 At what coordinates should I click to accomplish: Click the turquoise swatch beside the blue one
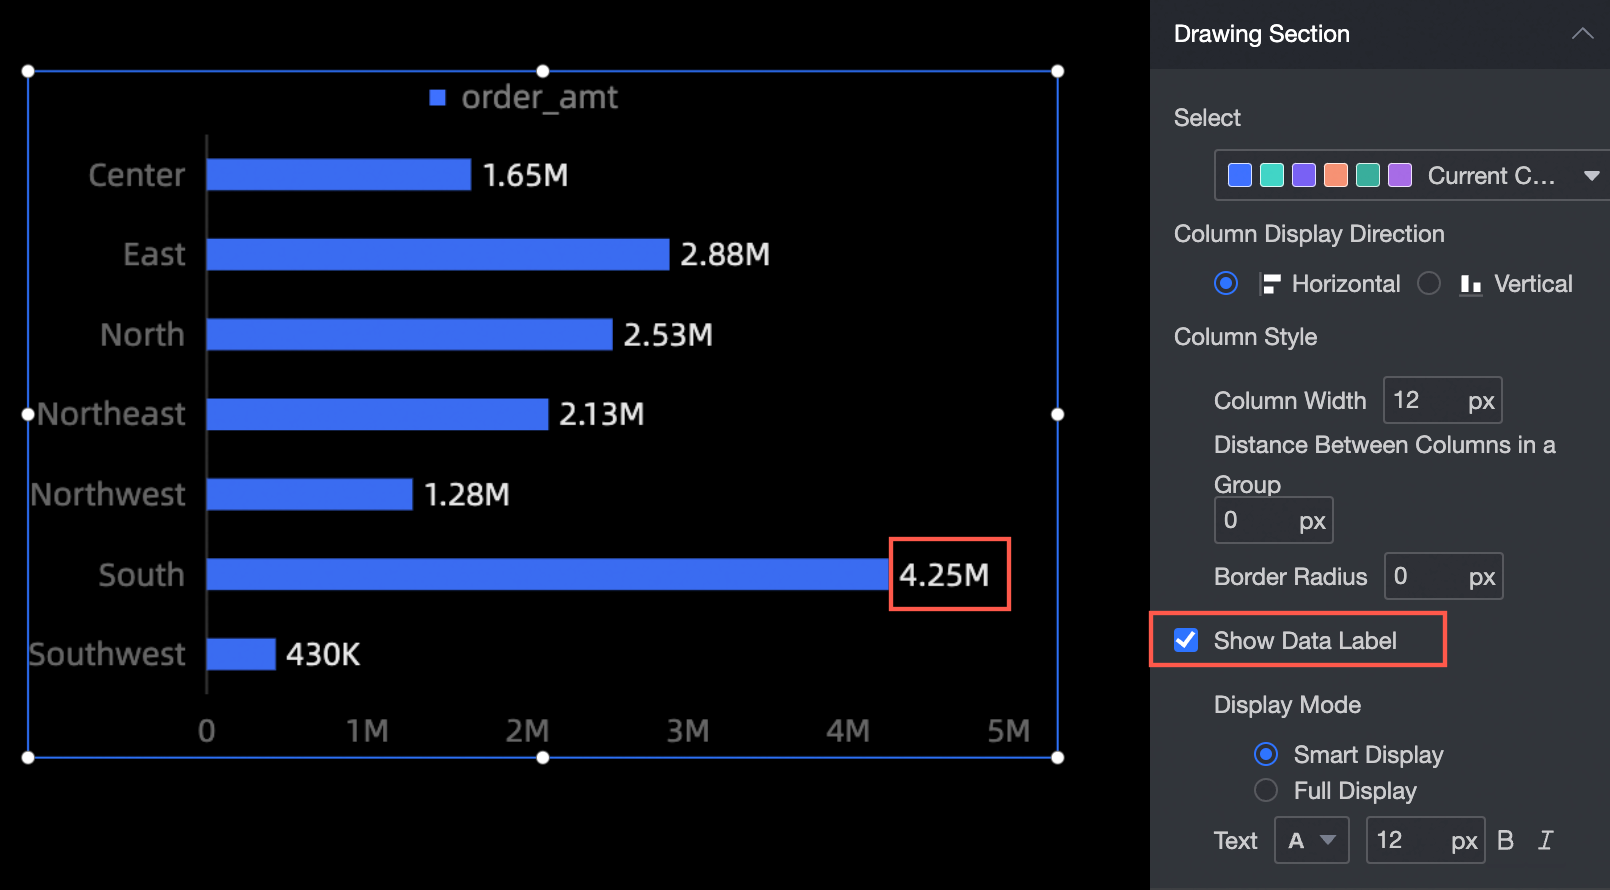click(1272, 175)
